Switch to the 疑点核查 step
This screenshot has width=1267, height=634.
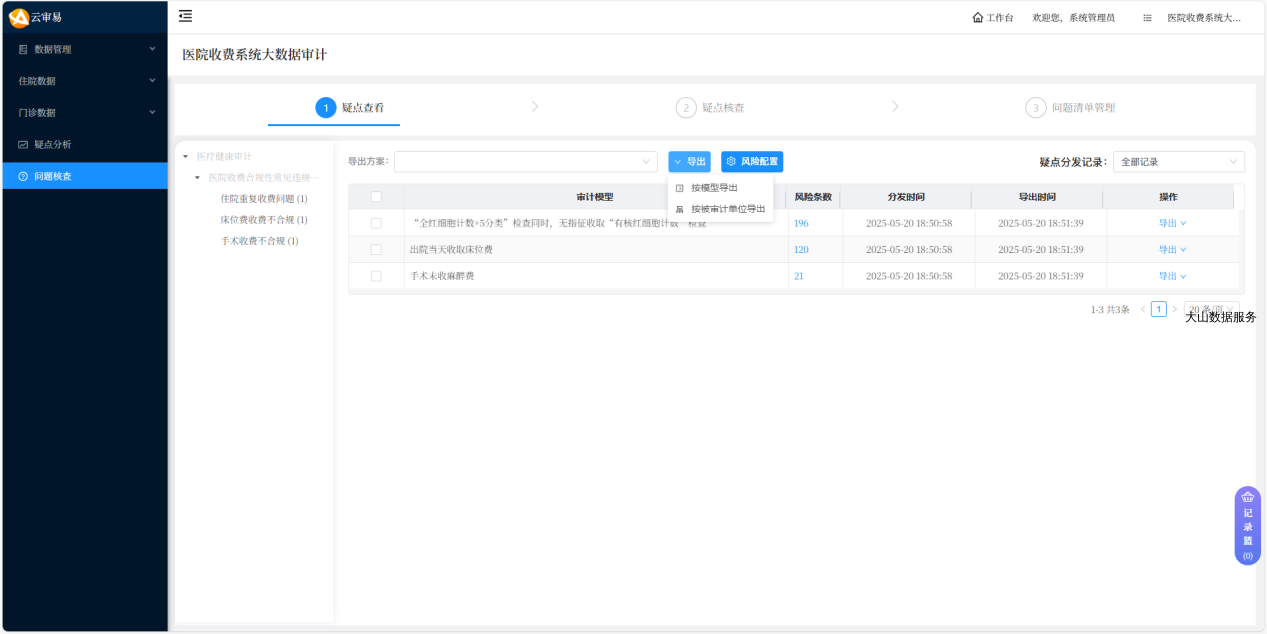click(722, 107)
